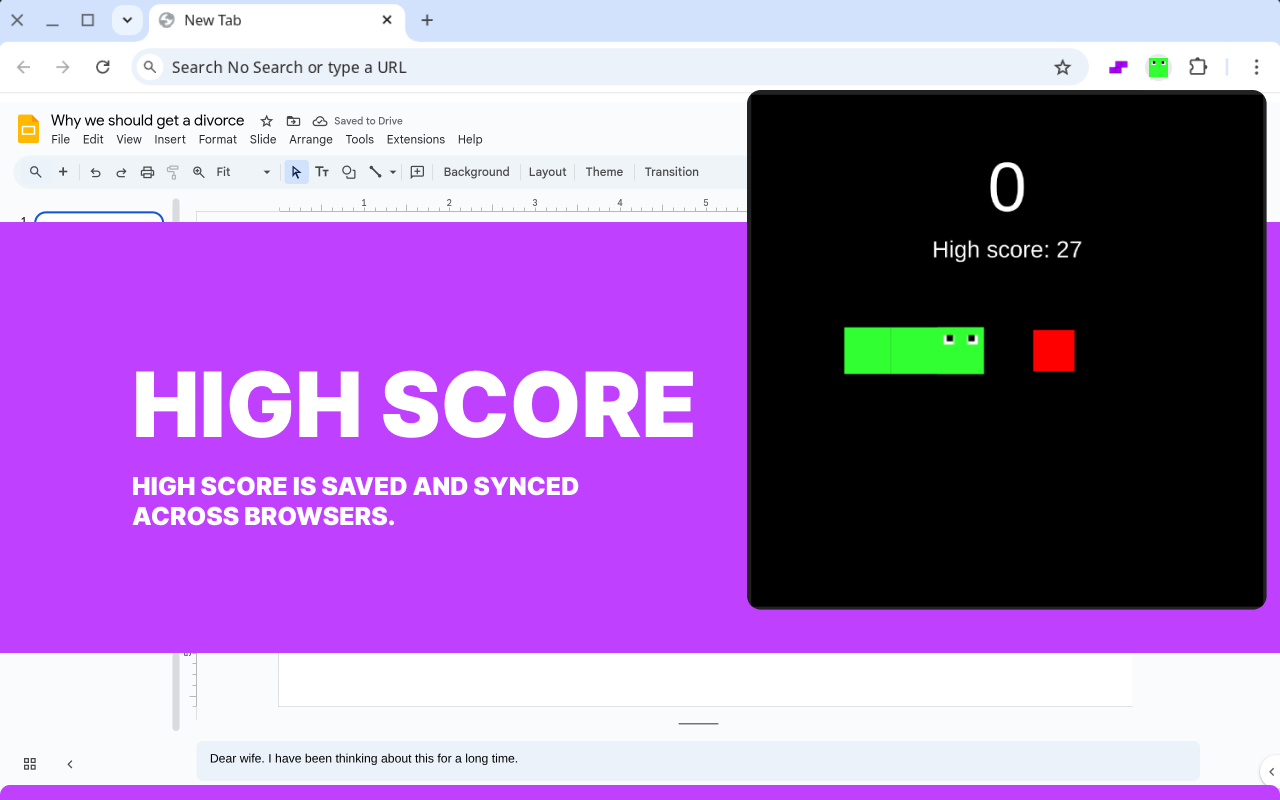Click the Theme button
The image size is (1280, 800).
point(604,172)
